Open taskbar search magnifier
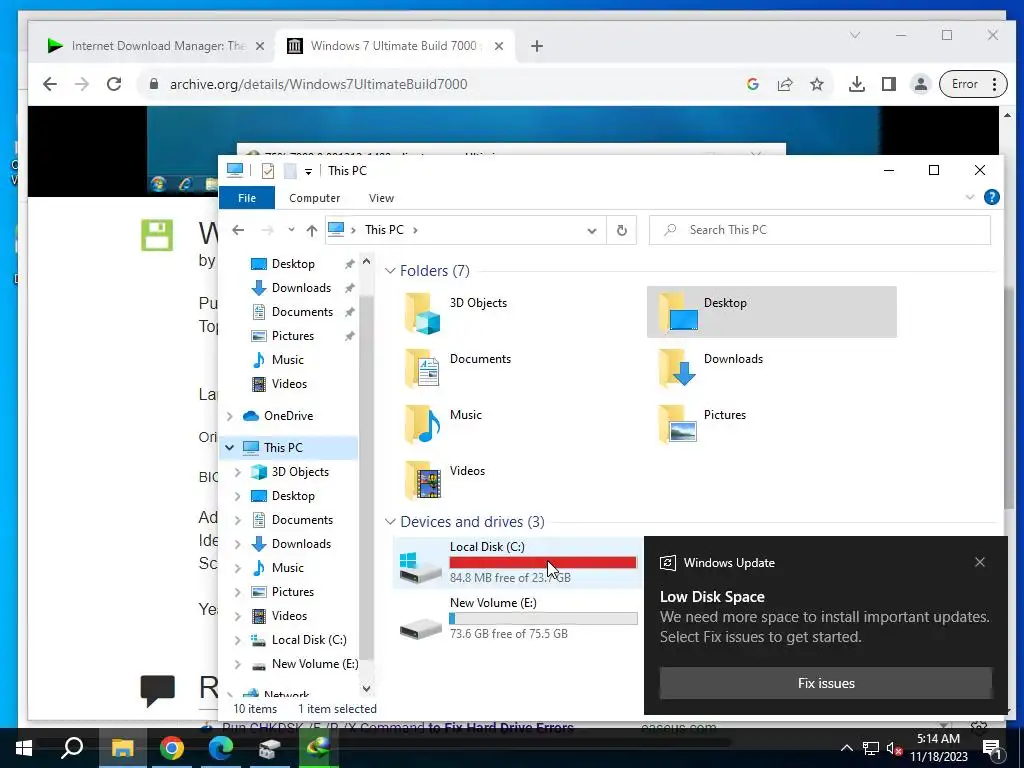This screenshot has width=1024, height=768. click(x=72, y=748)
